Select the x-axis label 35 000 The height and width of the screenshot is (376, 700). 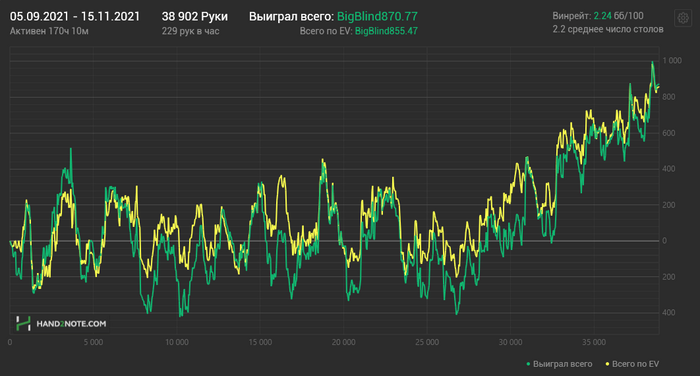594,343
